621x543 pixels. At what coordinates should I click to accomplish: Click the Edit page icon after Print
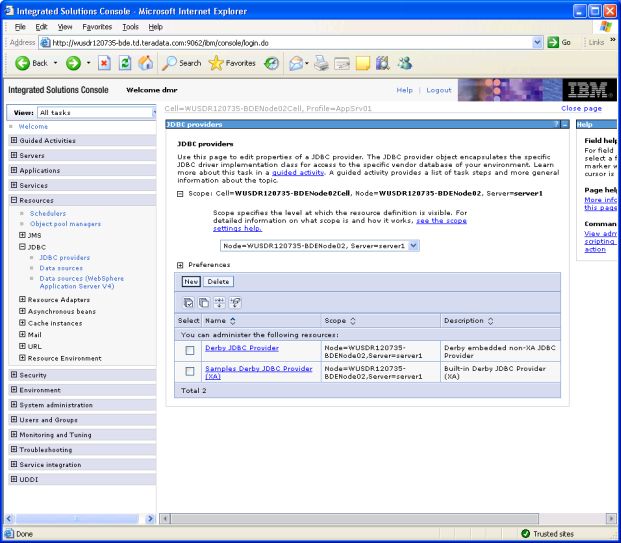342,63
